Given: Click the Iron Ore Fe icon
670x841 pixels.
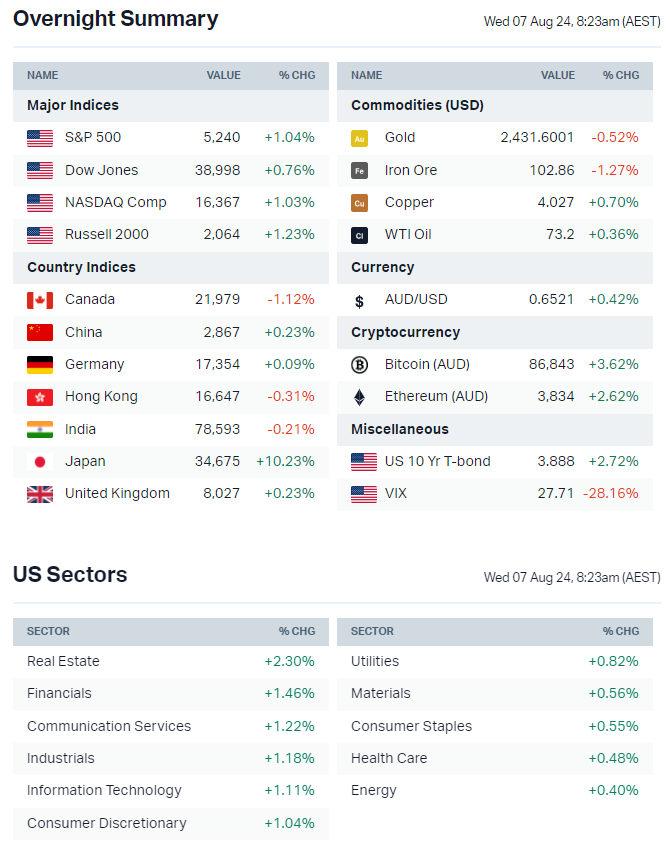Looking at the screenshot, I should (x=360, y=171).
